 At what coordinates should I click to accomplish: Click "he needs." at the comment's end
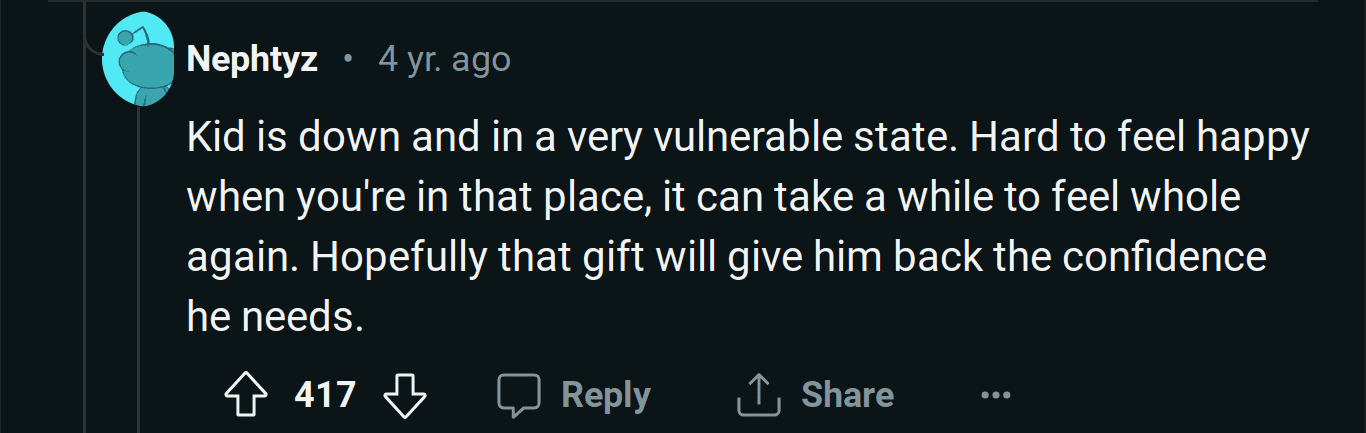(x=272, y=317)
